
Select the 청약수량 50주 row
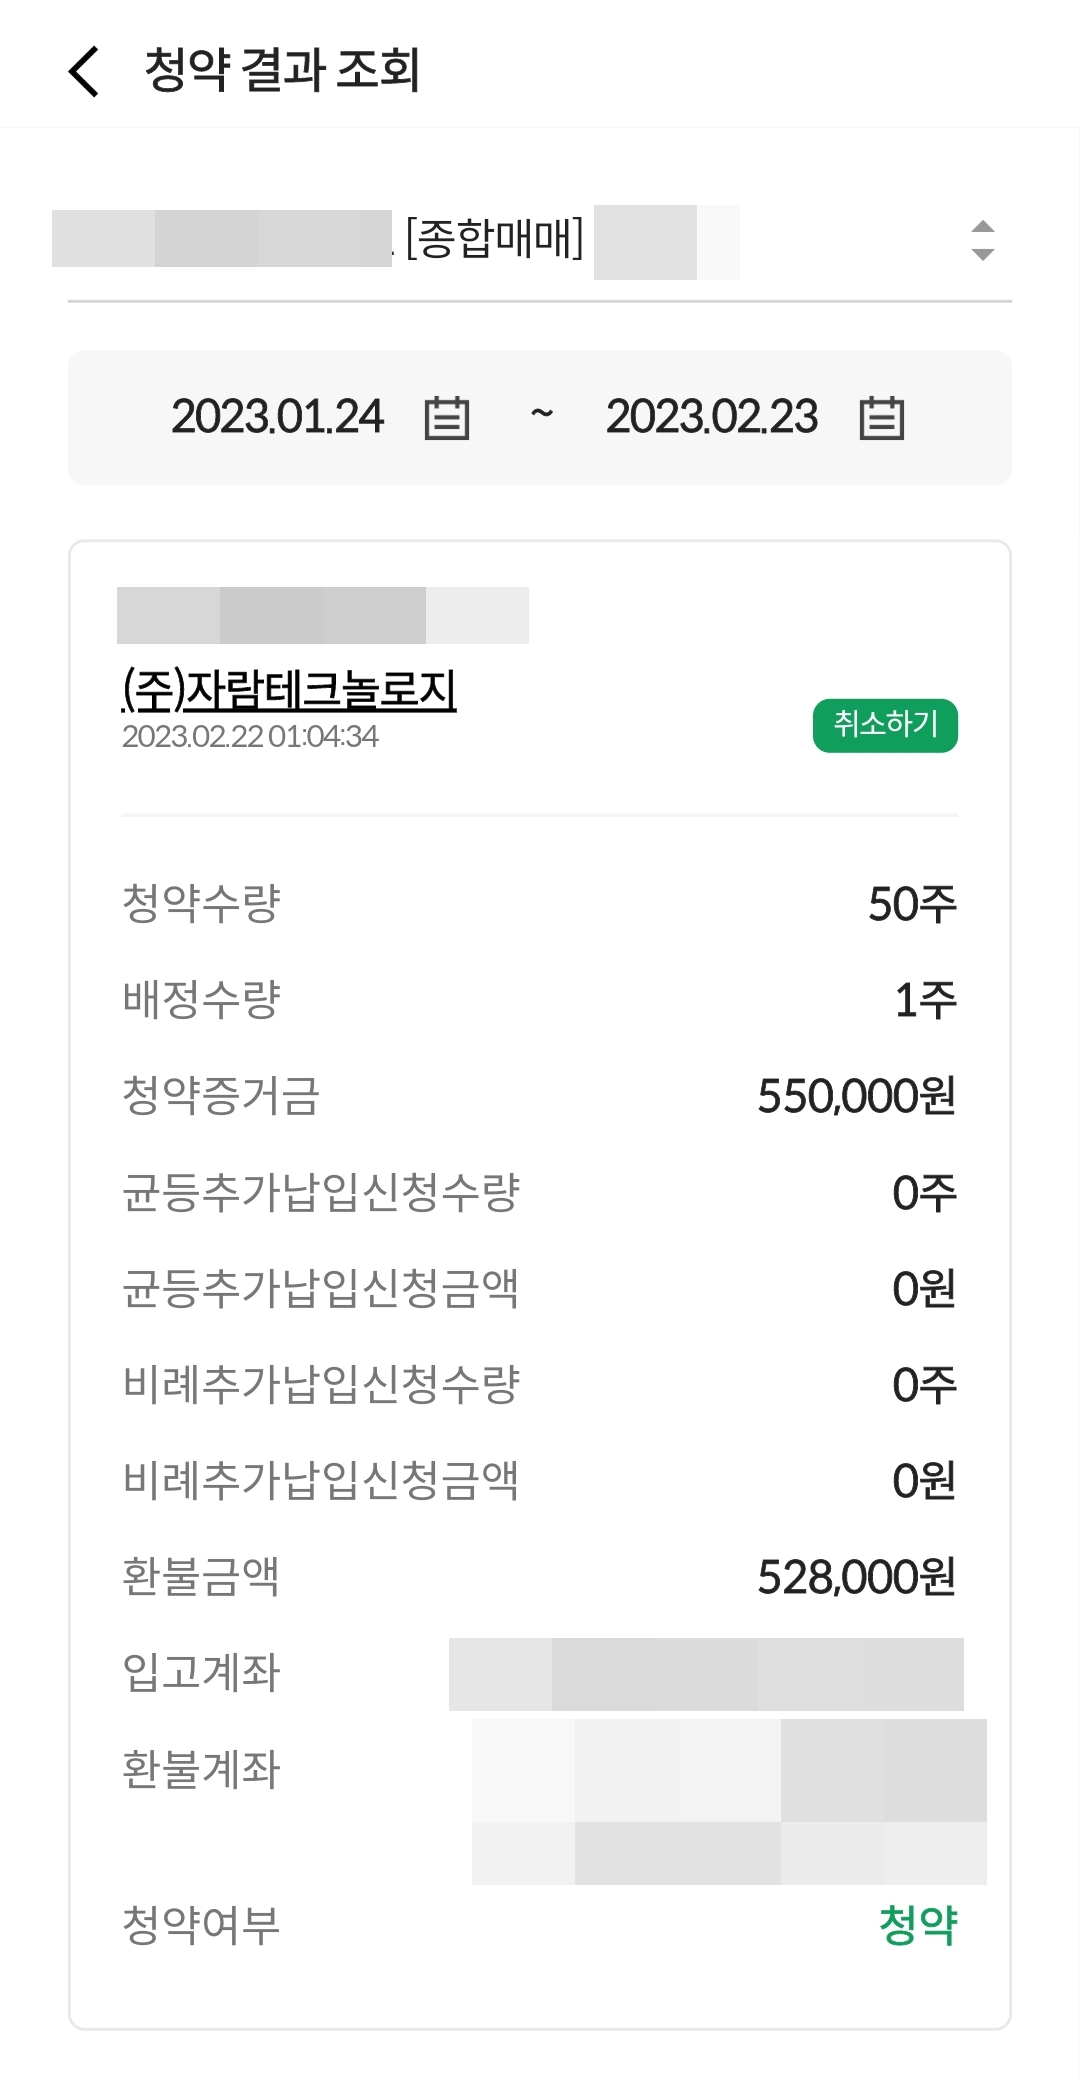point(539,903)
